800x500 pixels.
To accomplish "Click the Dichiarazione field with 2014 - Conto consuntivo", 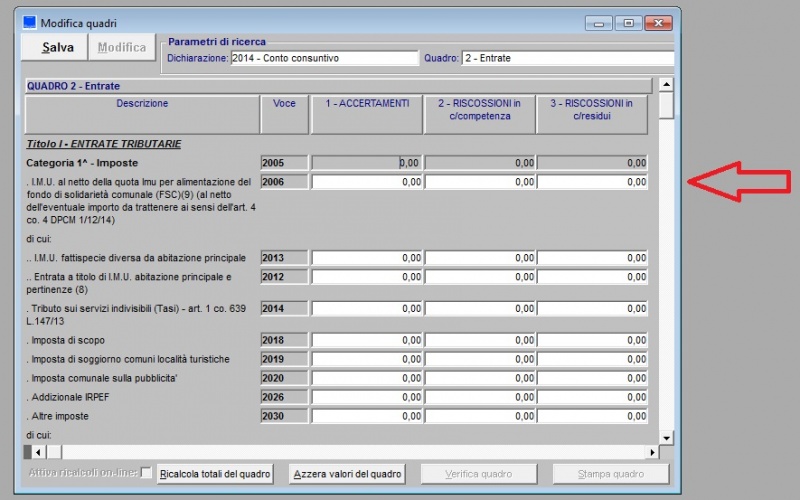I will pos(324,58).
